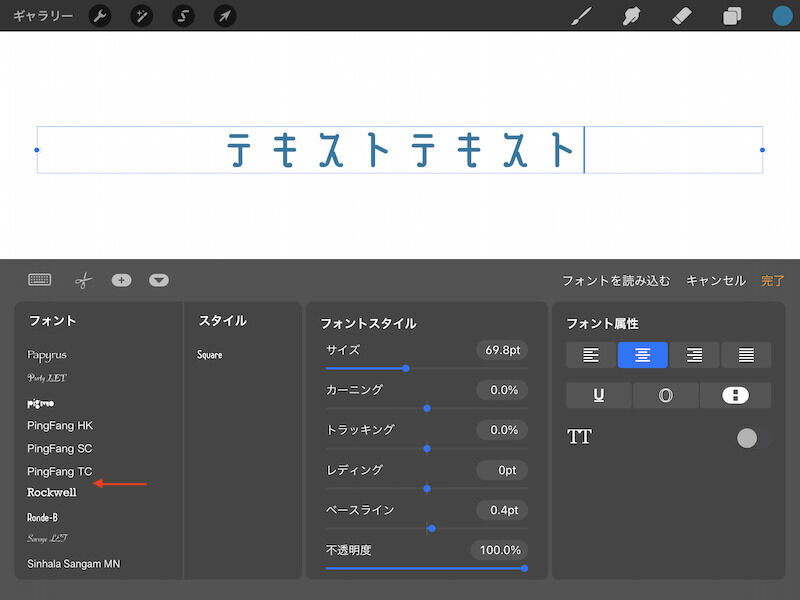Toggle underline (U) attribute
The width and height of the screenshot is (800, 600).
tap(598, 395)
